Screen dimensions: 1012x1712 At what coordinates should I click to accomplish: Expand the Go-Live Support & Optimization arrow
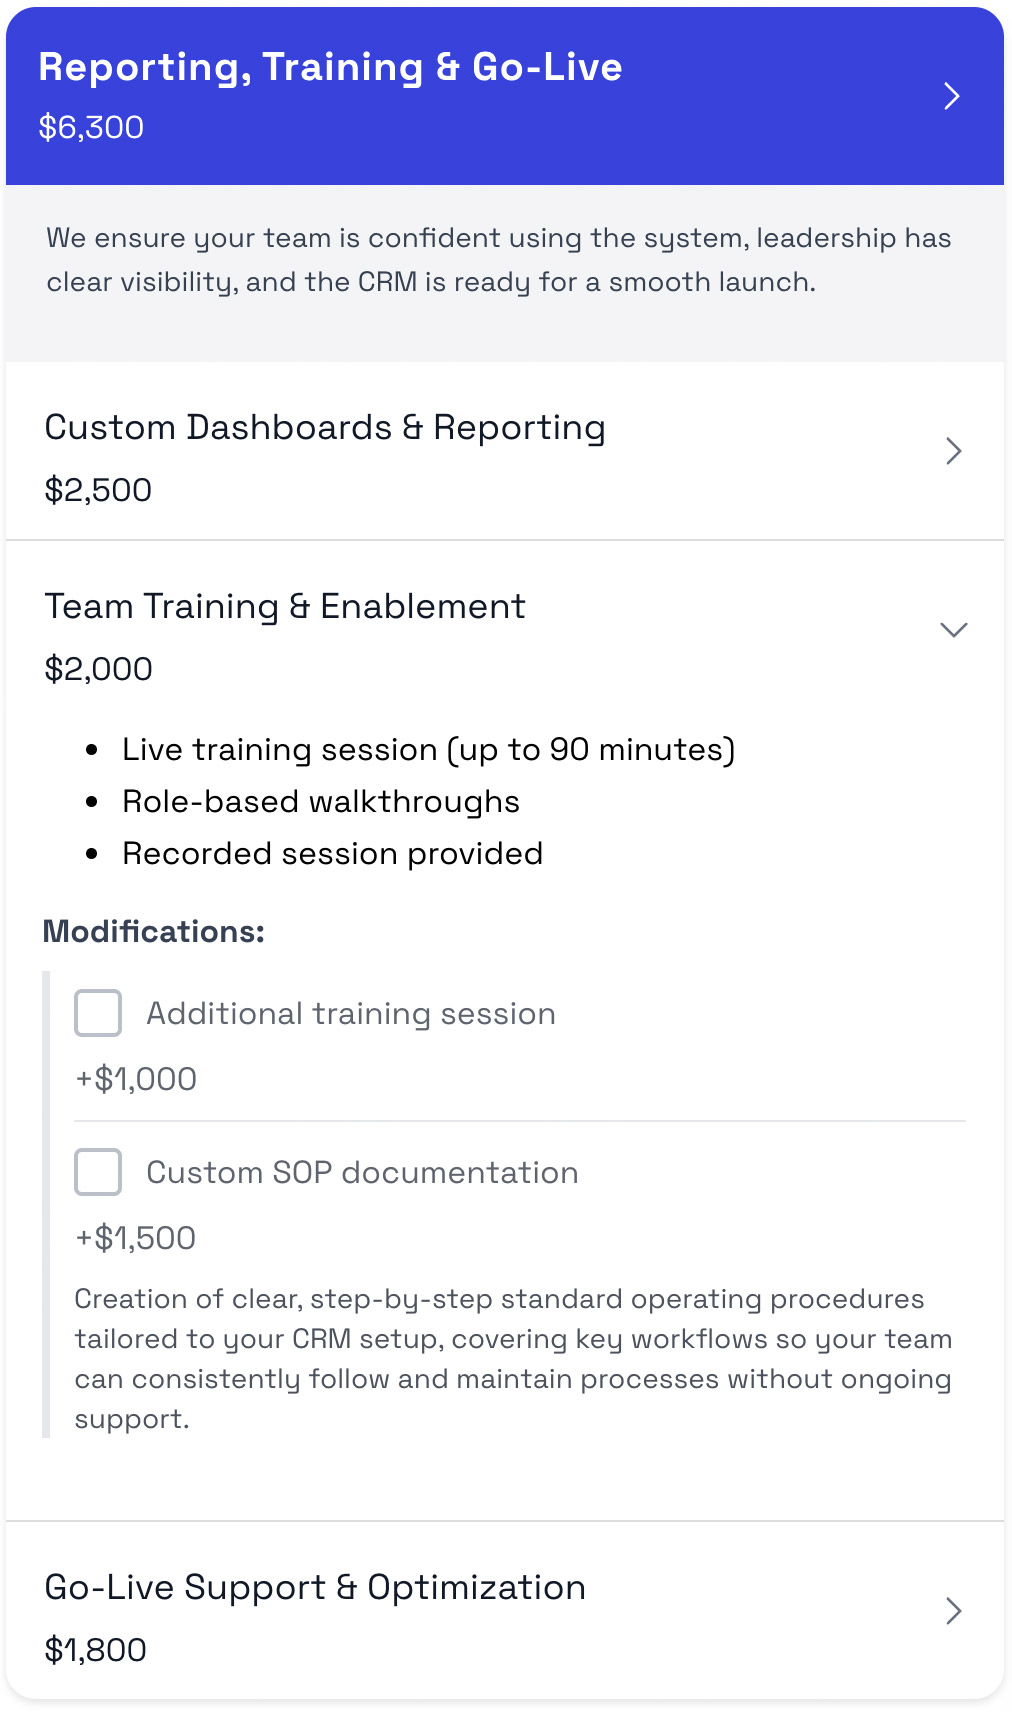point(953,1611)
